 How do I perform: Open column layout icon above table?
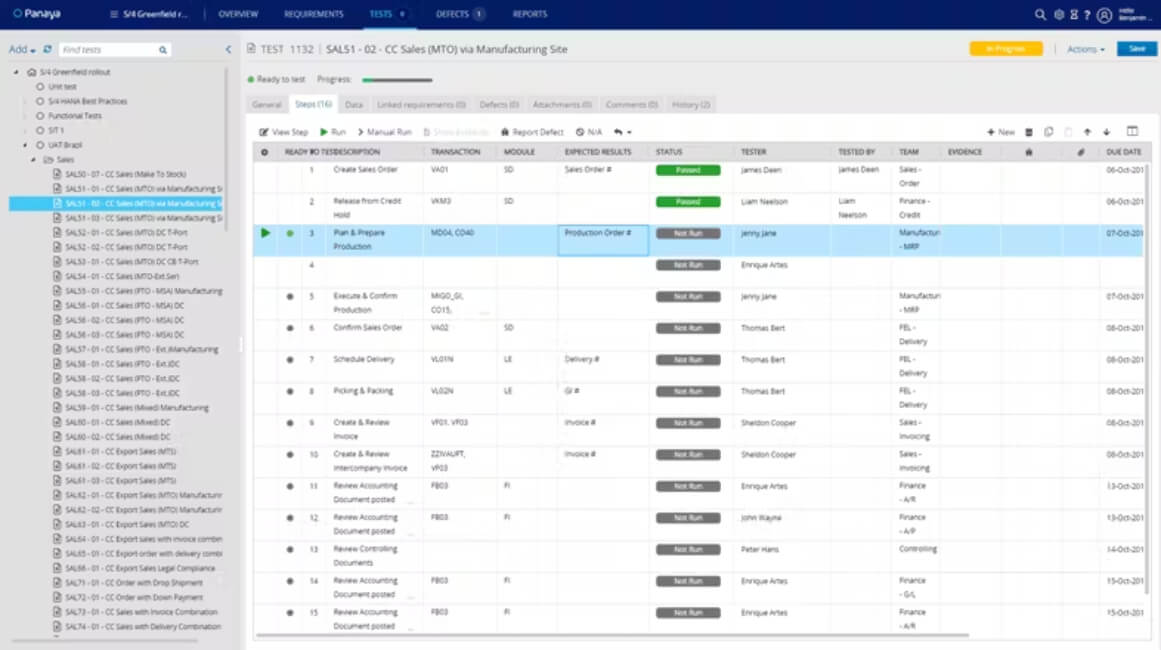1132,131
